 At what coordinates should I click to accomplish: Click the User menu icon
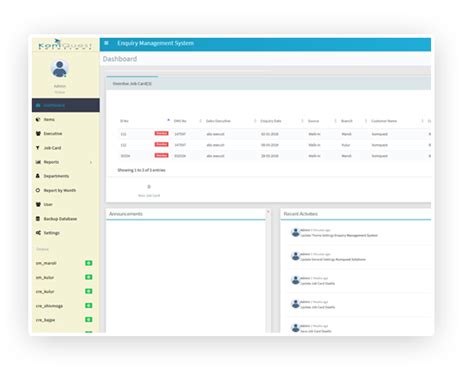38,204
